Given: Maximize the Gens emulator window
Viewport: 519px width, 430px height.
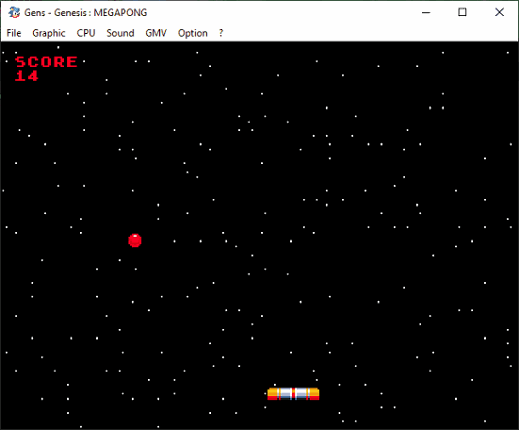Looking at the screenshot, I should pos(462,12).
